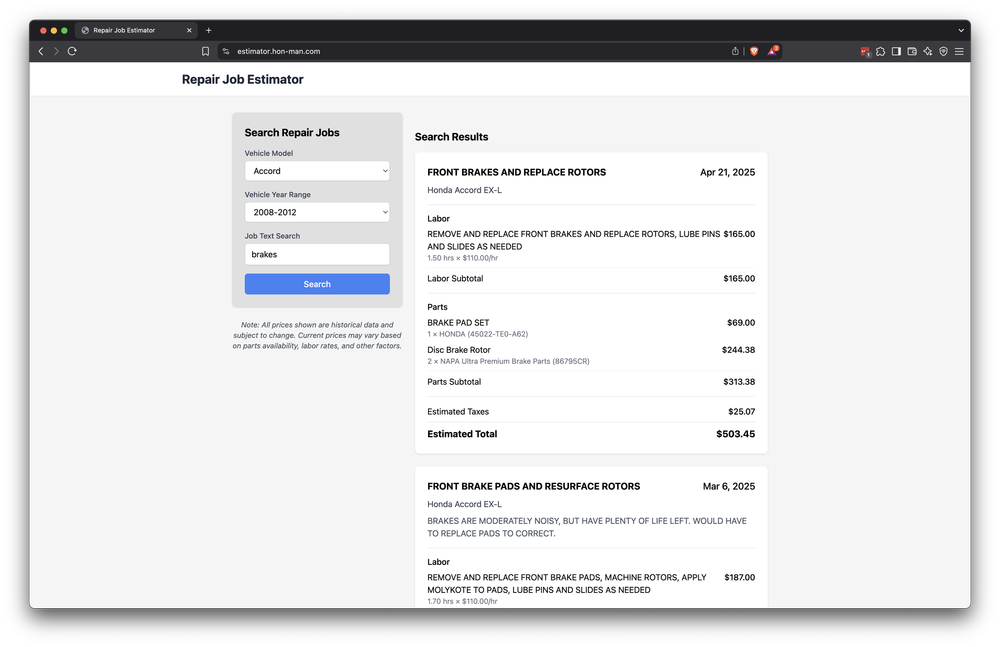This screenshot has width=1000, height=647.
Task: Open the Brave Wallet icon
Action: tap(911, 51)
